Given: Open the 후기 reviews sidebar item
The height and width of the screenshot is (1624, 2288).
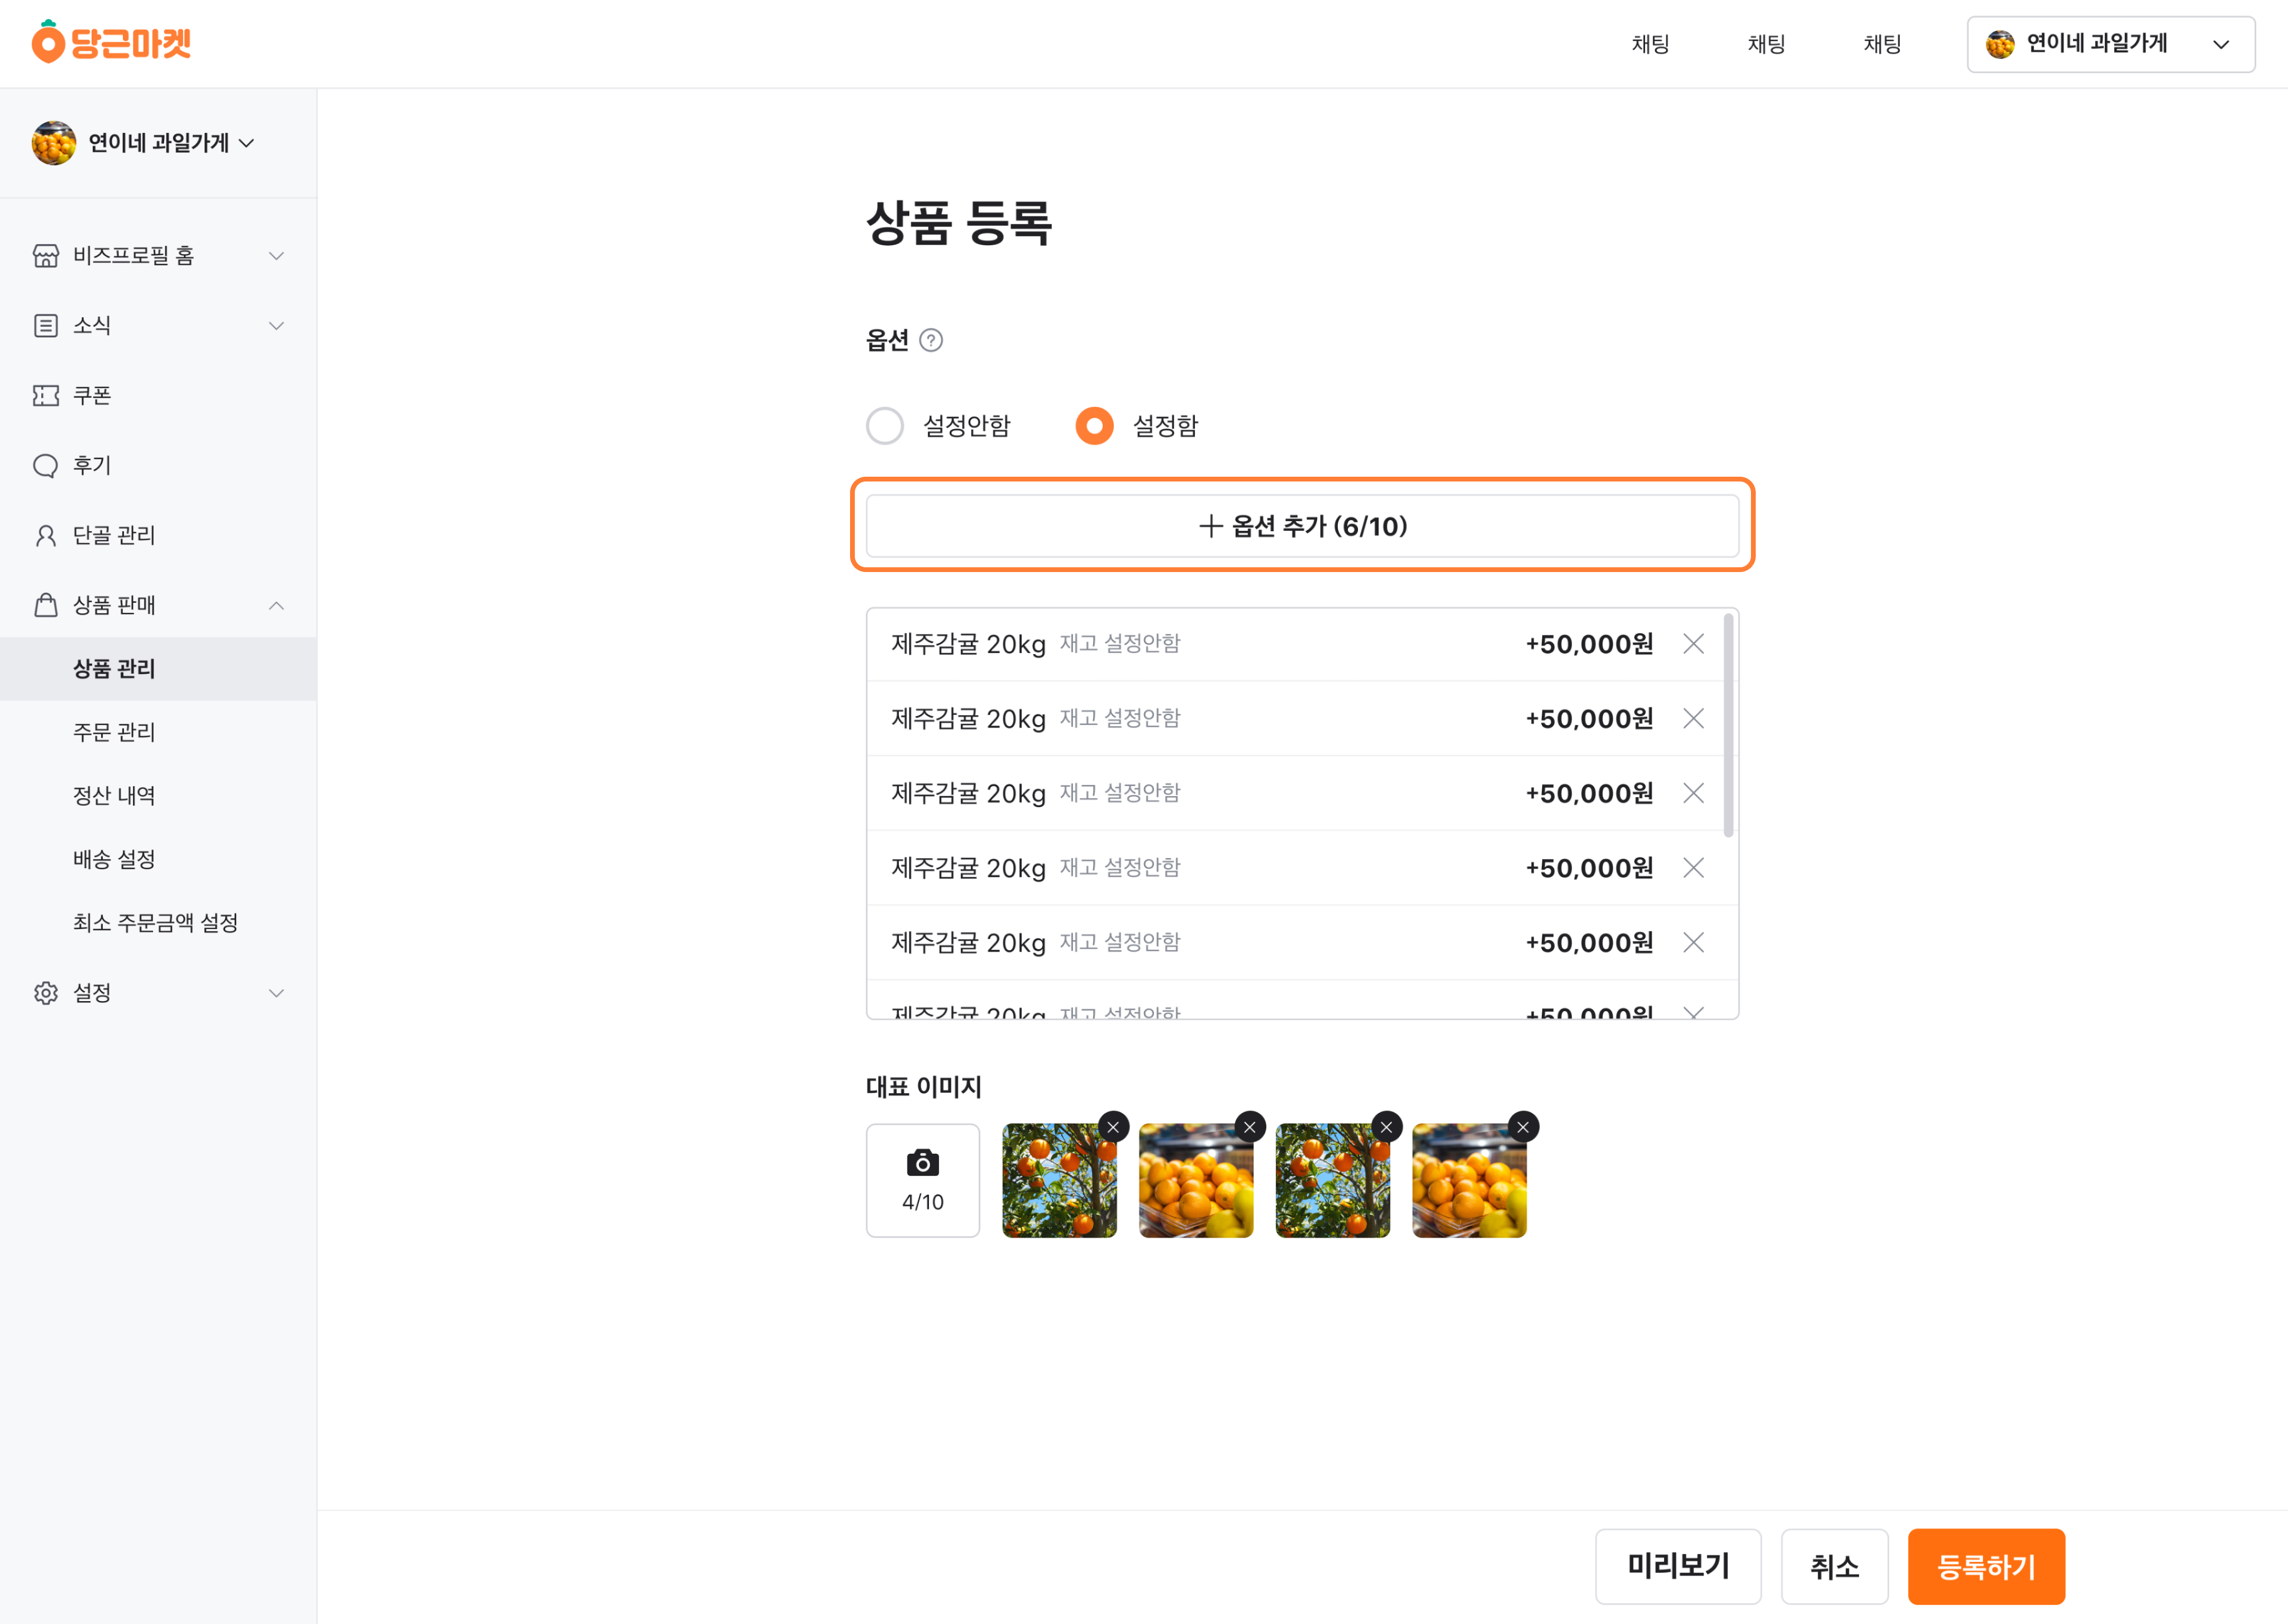Looking at the screenshot, I should click(x=92, y=465).
